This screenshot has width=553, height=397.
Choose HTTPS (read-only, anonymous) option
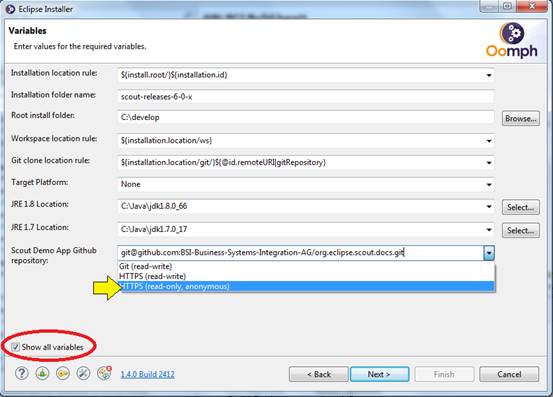[x=306, y=286]
